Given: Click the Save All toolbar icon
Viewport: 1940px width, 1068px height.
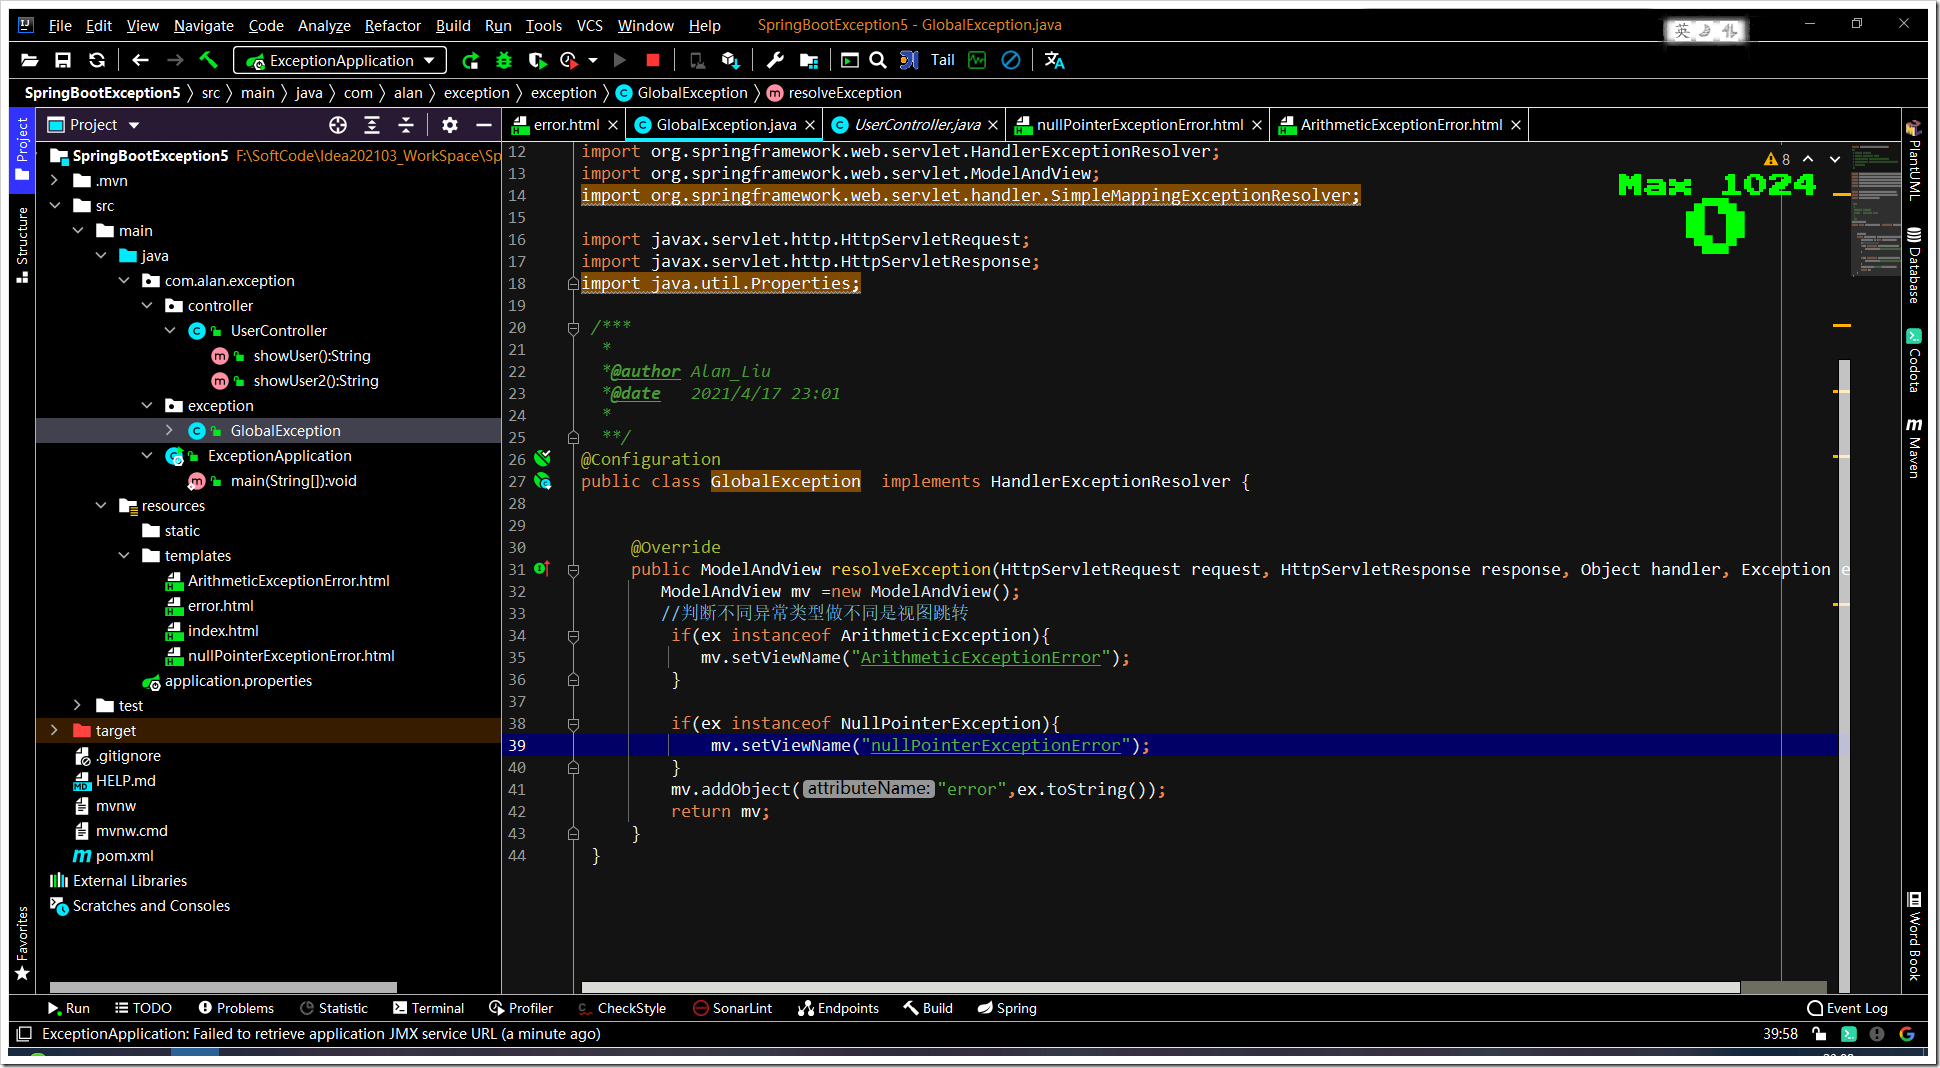Looking at the screenshot, I should click(63, 60).
